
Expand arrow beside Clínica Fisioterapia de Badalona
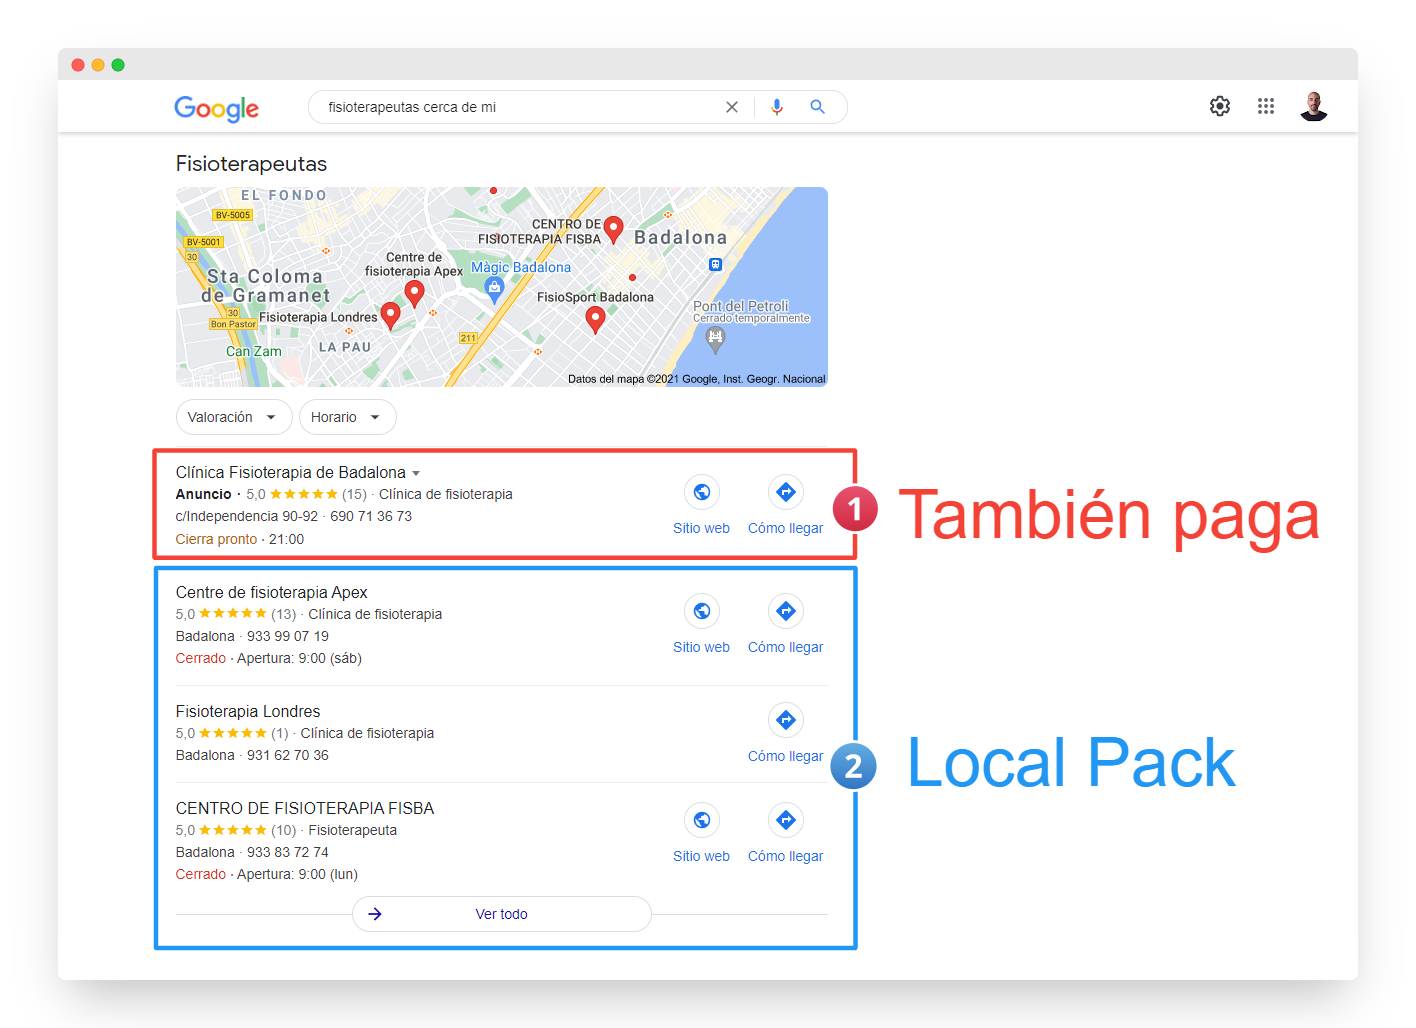(416, 473)
